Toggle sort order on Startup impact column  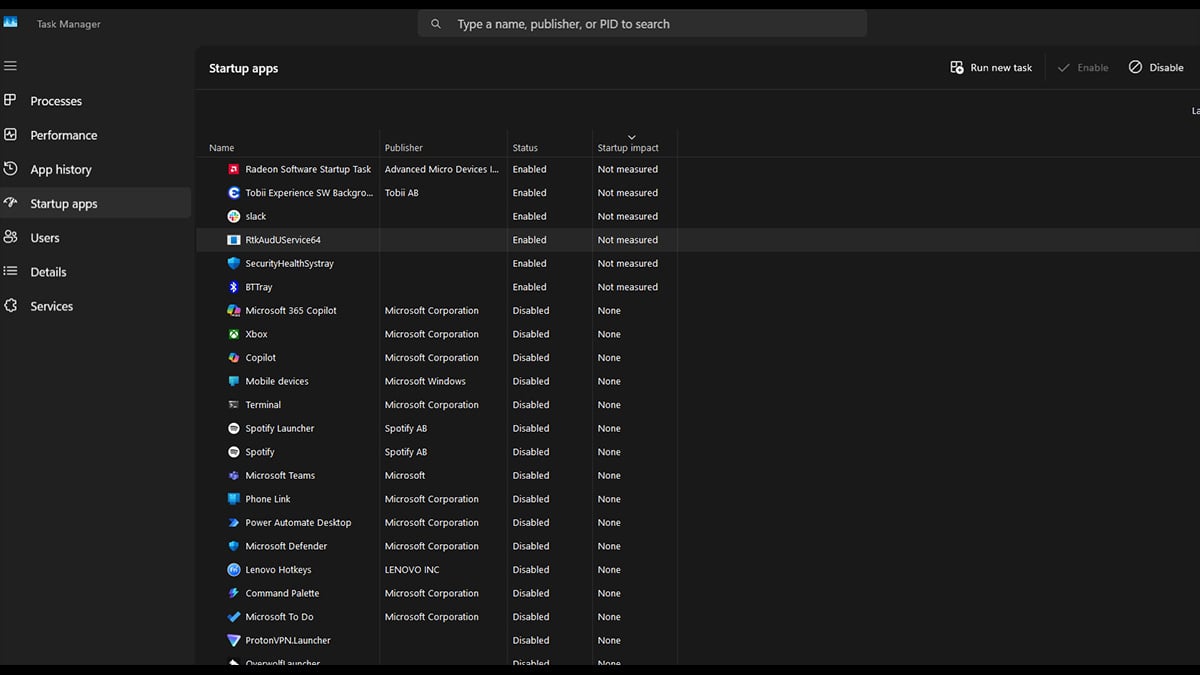[628, 145]
